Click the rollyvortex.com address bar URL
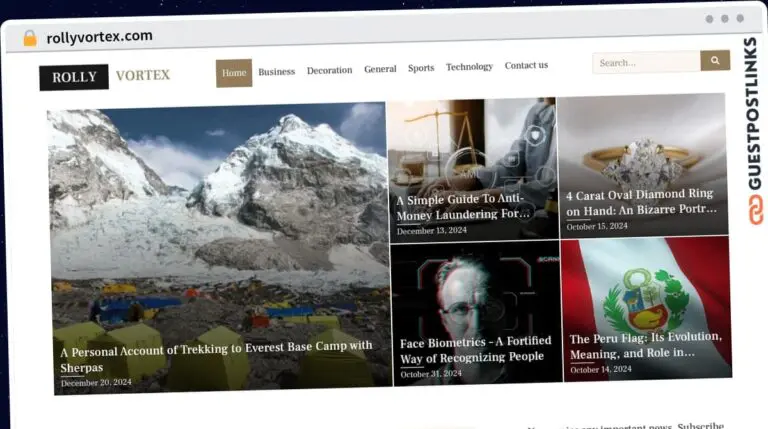This screenshot has width=768, height=429. [x=99, y=37]
